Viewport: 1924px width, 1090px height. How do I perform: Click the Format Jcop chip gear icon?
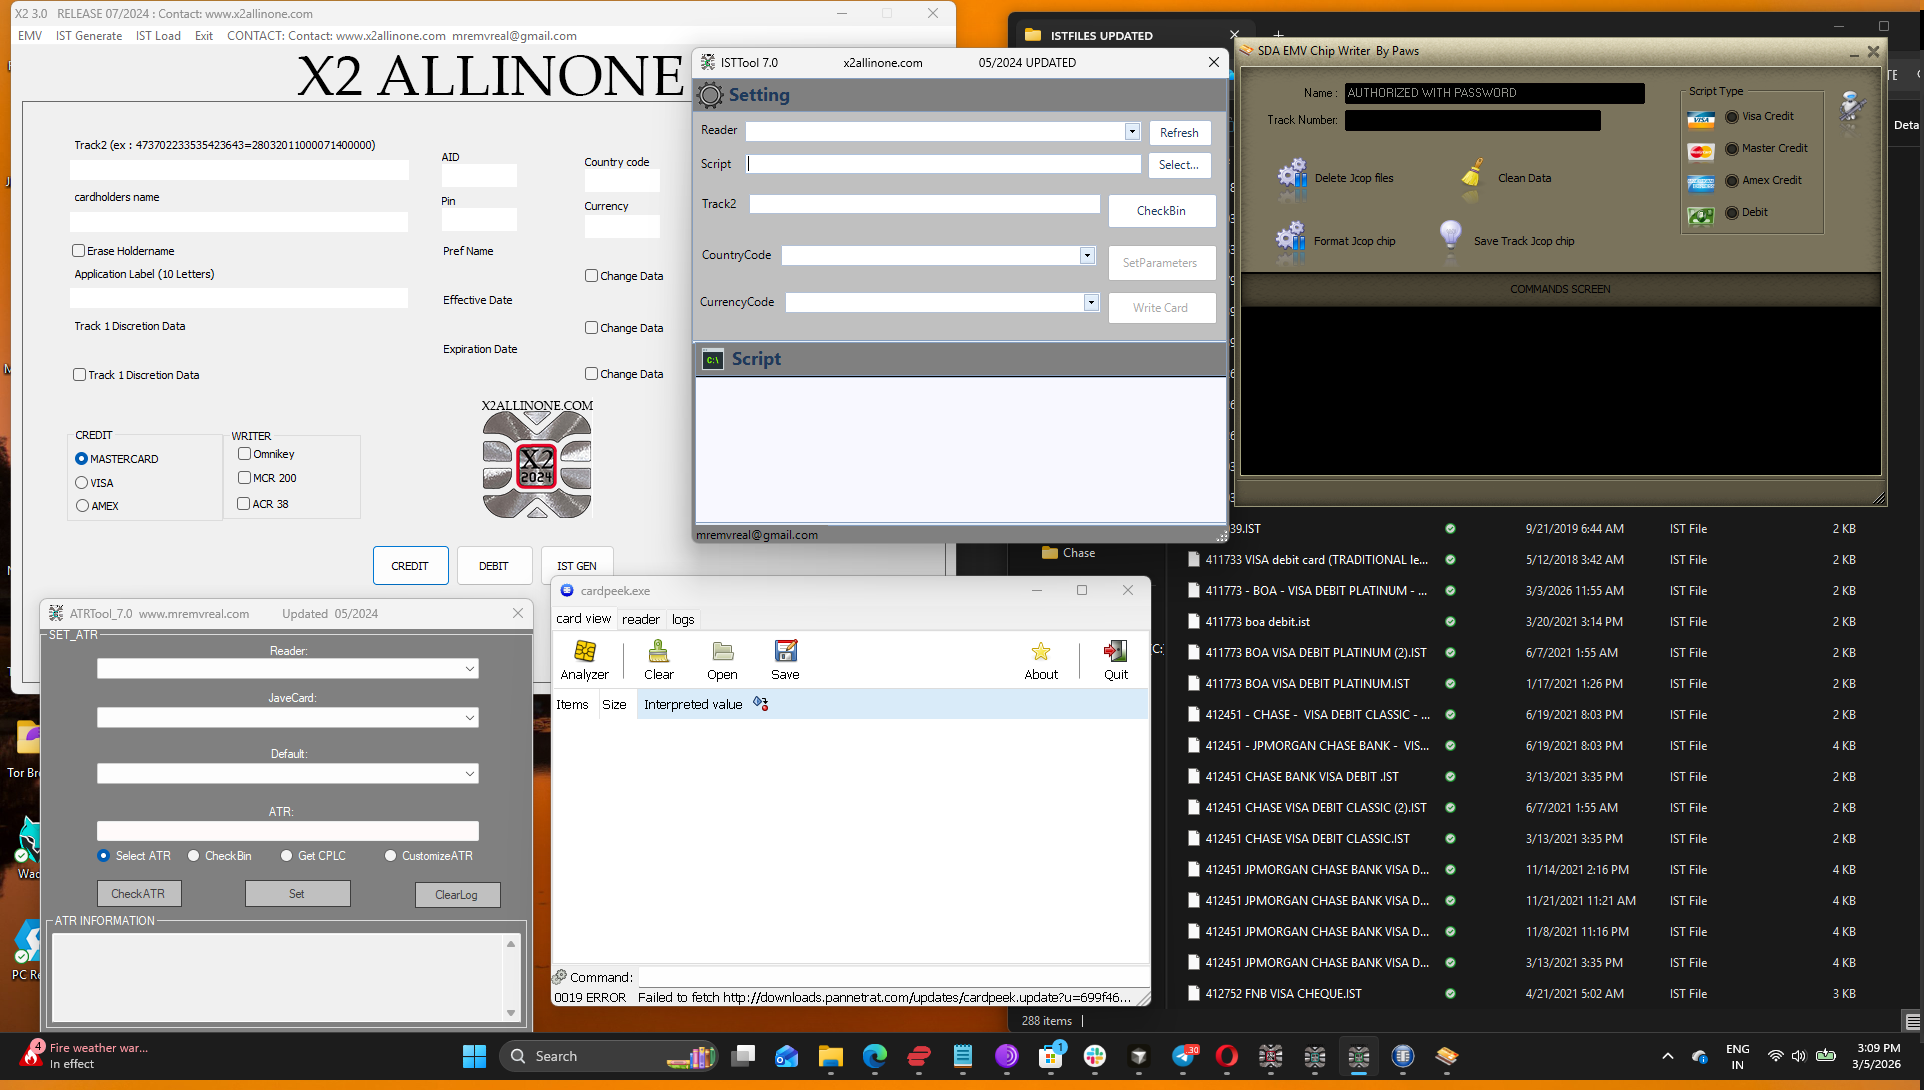click(1291, 238)
